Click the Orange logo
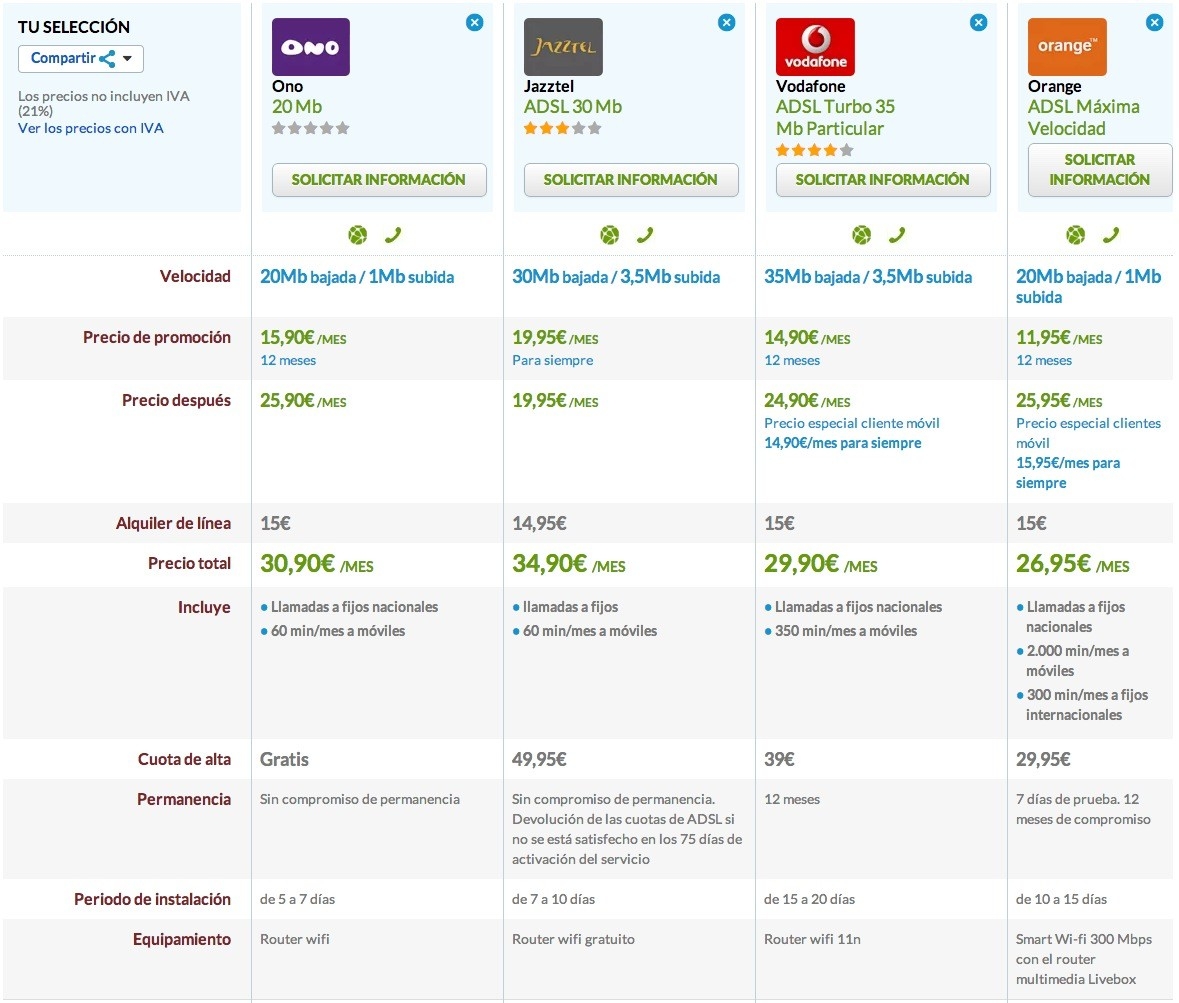1179x1003 pixels. pyautogui.click(x=1067, y=47)
